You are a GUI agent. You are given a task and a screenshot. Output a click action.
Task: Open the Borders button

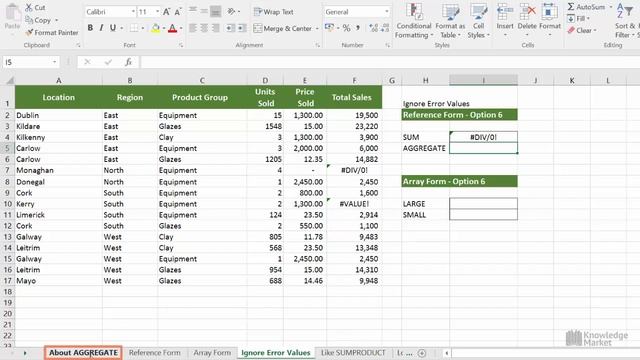[x=134, y=28]
